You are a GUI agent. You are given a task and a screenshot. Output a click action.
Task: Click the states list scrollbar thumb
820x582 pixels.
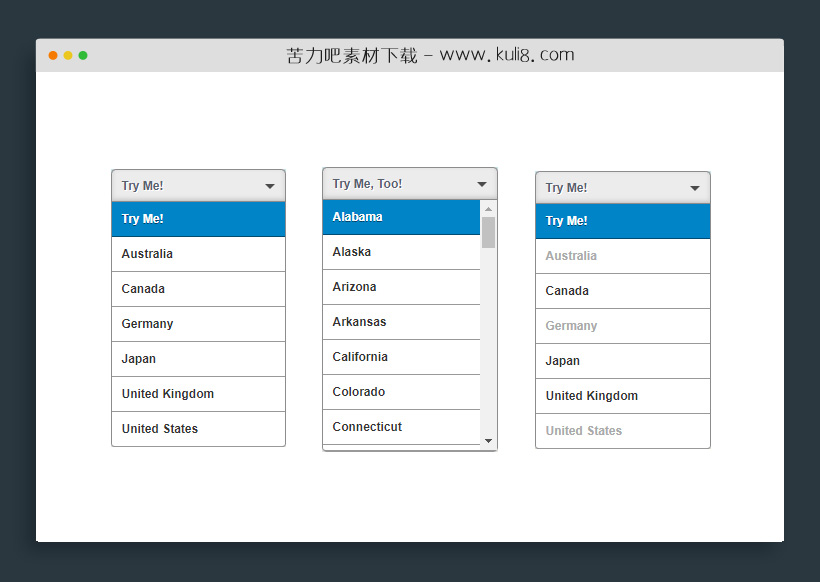coord(488,232)
